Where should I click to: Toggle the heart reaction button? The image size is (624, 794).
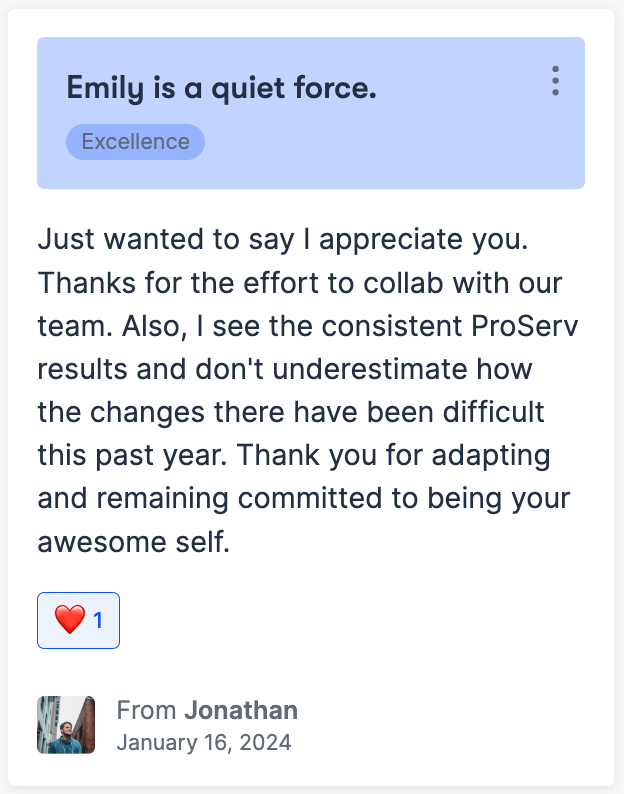pos(79,620)
